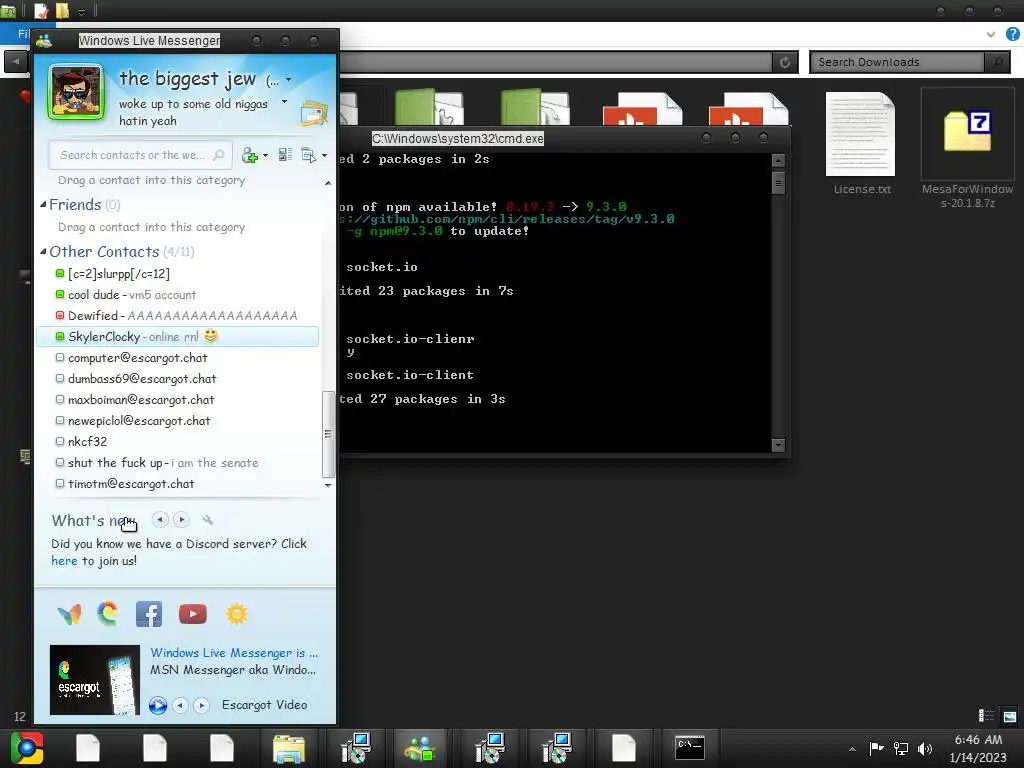Expand the Explorer ribbon chevron
This screenshot has height=768, width=1024.
[x=991, y=34]
